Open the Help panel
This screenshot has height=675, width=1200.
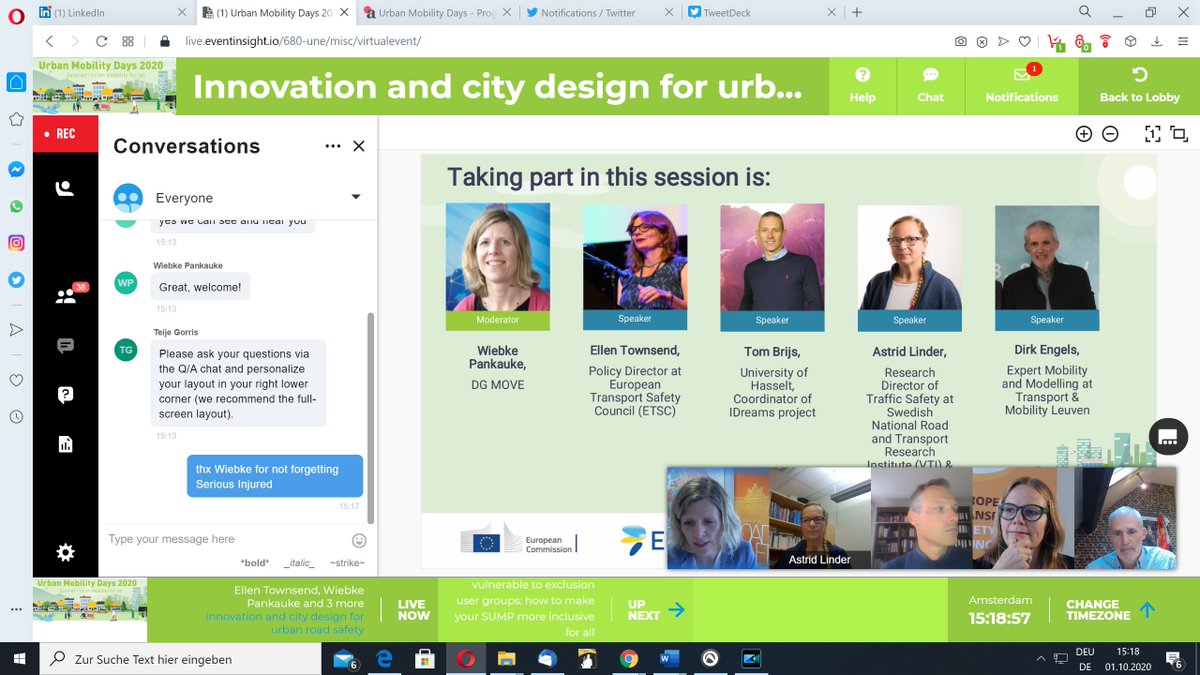click(862, 85)
